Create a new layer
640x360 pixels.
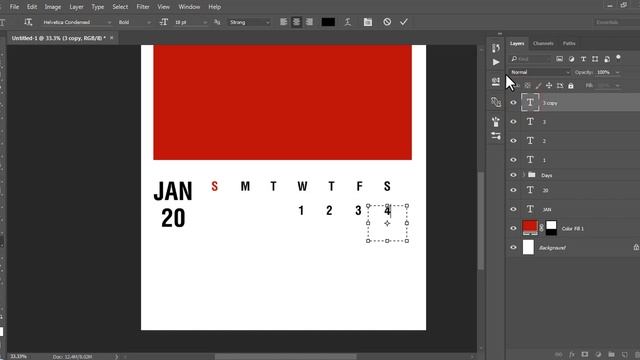click(x=624, y=355)
